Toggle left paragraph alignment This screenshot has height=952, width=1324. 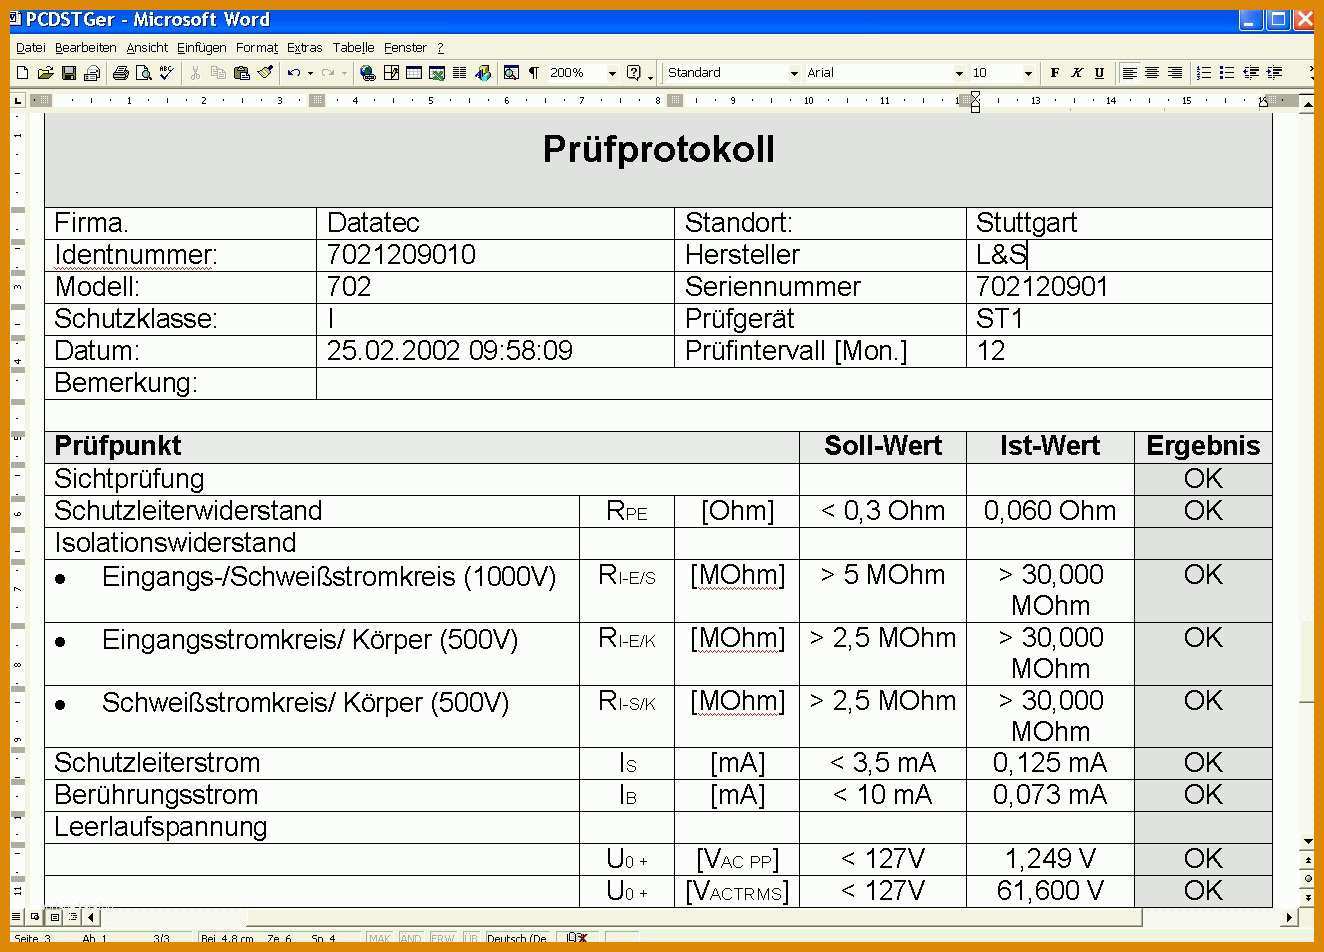point(1129,73)
